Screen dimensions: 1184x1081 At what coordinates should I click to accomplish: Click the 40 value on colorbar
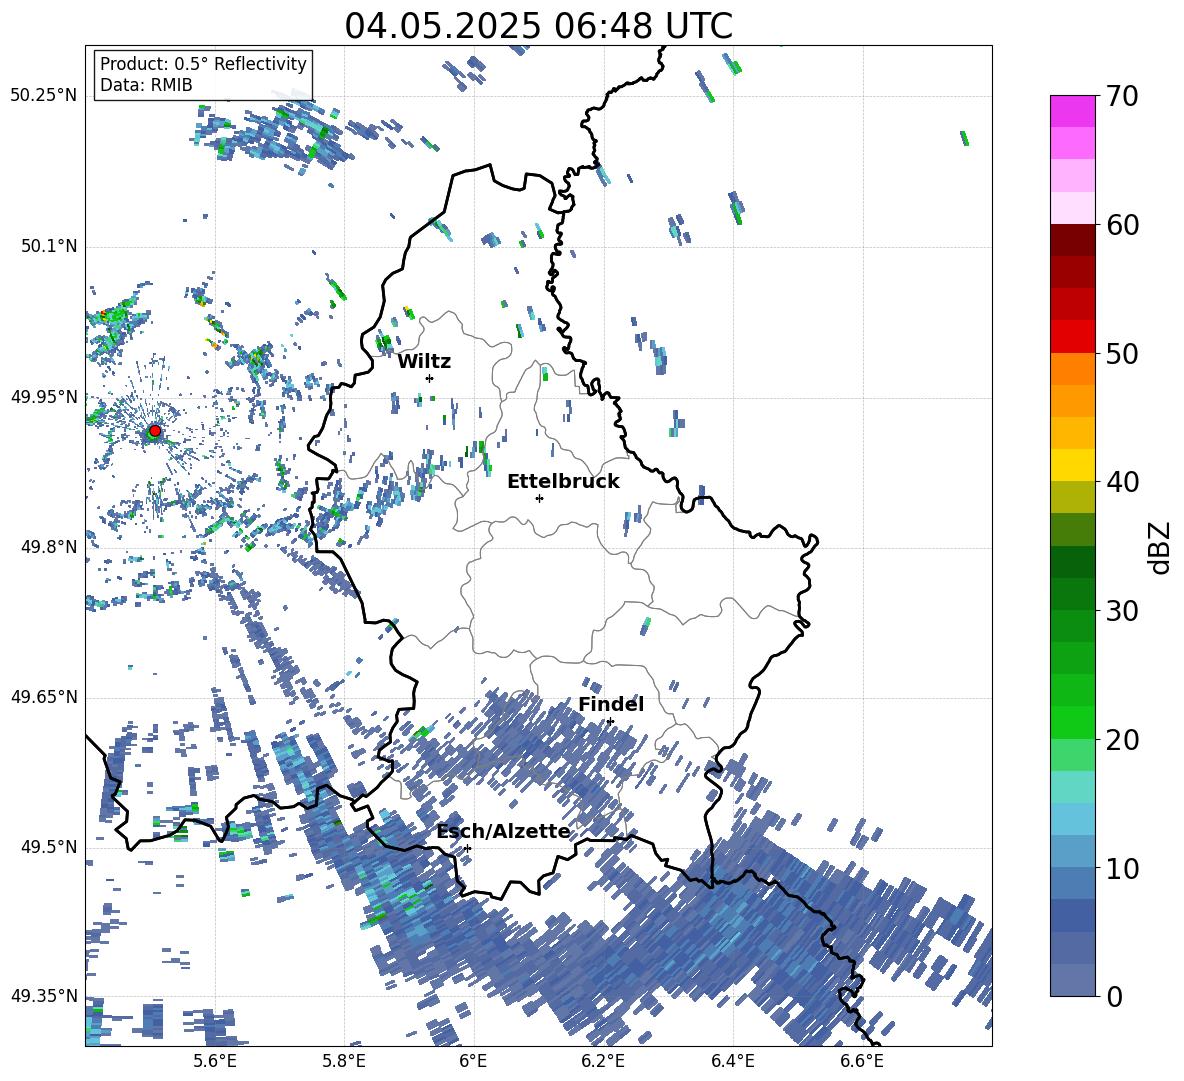(1122, 482)
